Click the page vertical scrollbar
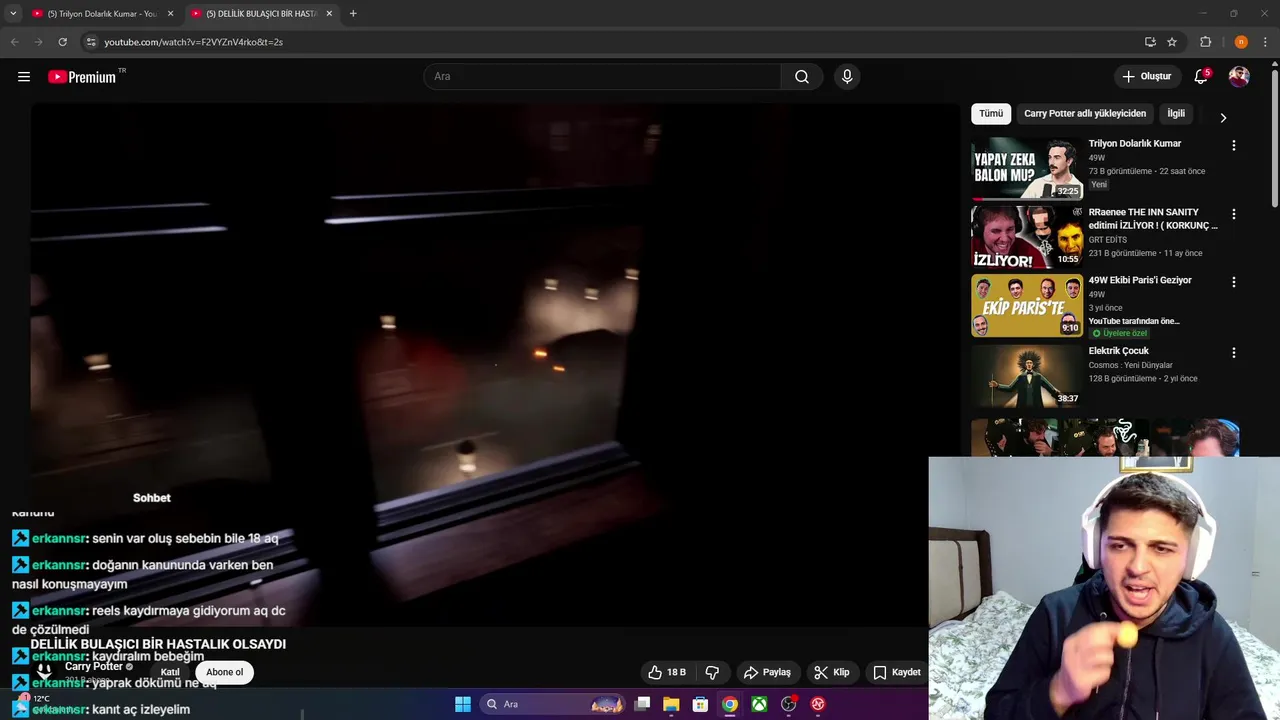The image size is (1280, 720). [x=1275, y=140]
